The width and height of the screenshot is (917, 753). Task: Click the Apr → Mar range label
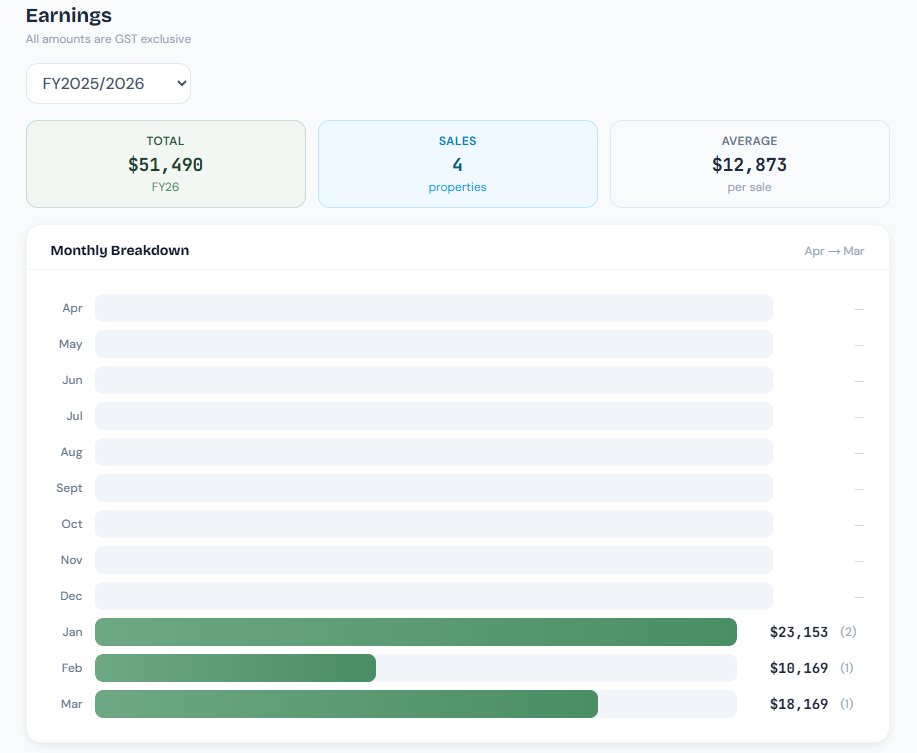click(835, 251)
